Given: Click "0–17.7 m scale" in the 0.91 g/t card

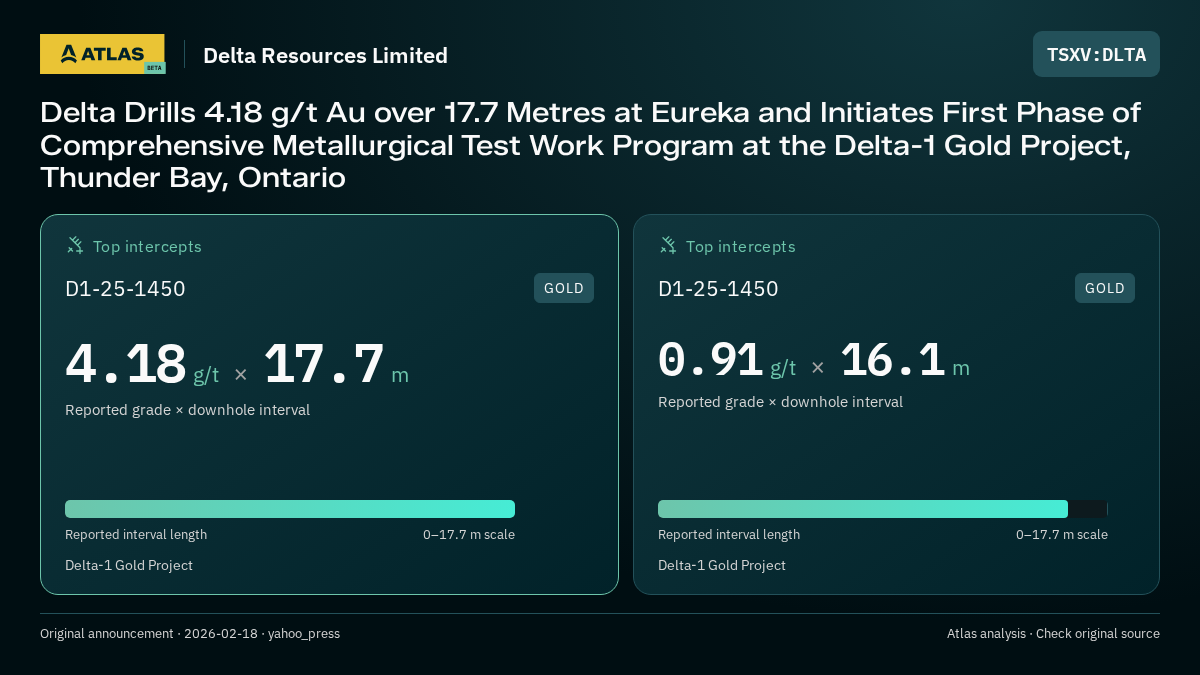Looking at the screenshot, I should [1062, 535].
